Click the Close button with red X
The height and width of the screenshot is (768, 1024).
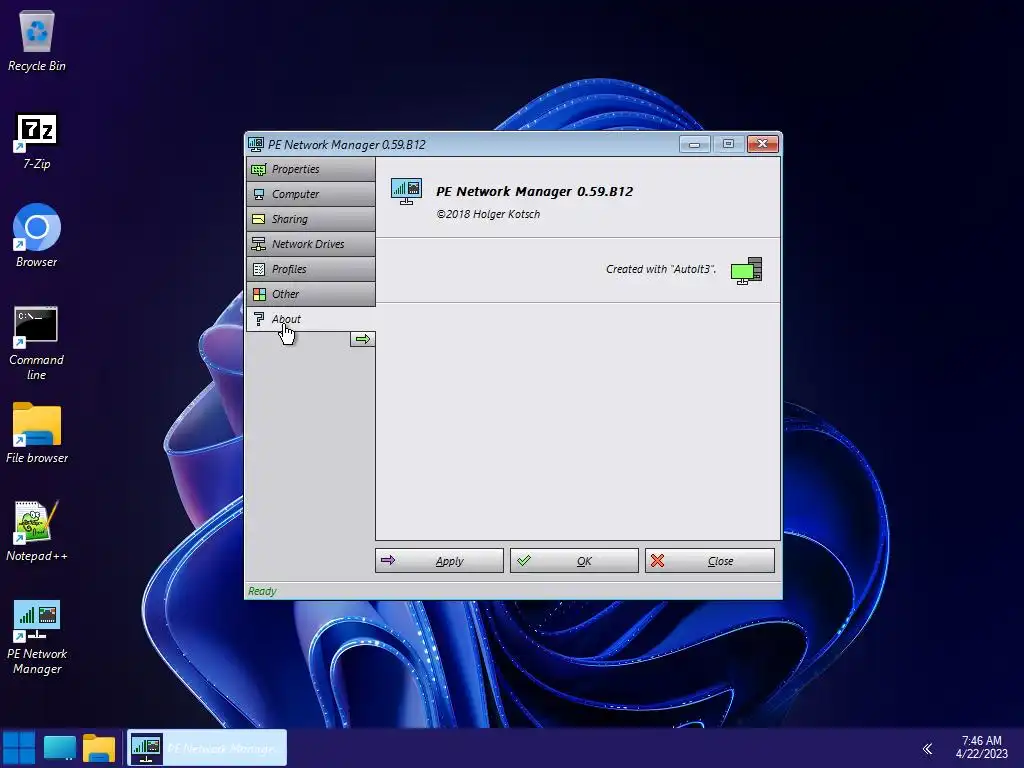coord(710,561)
